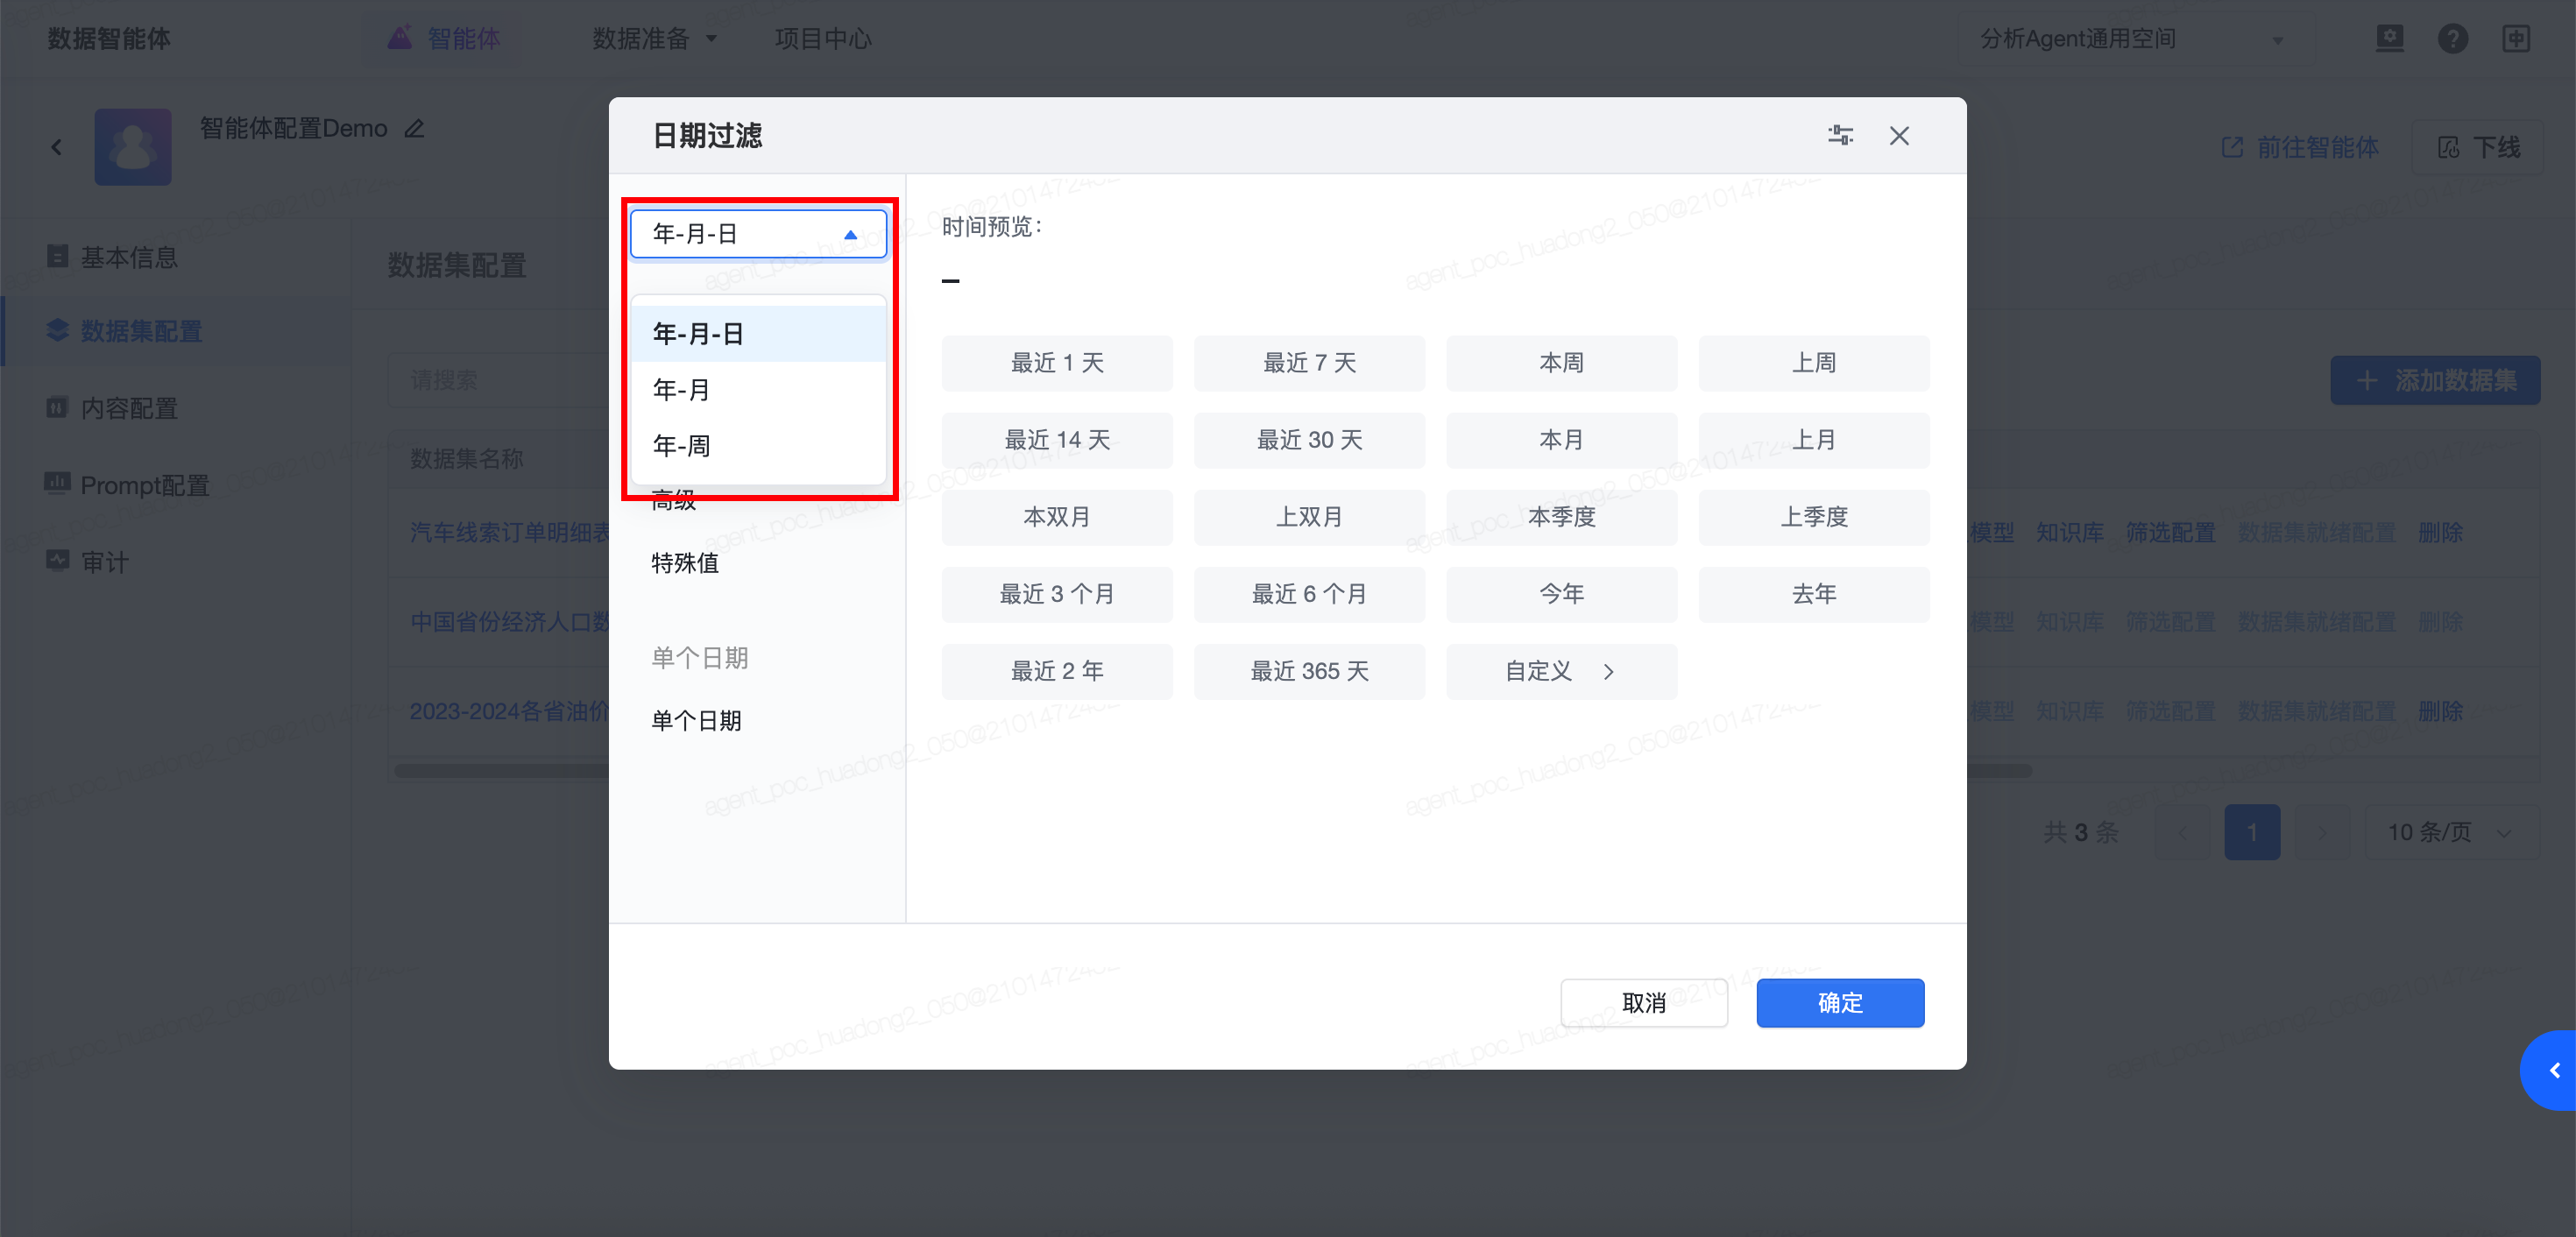Open 项目中心 in the top navigation
The height and width of the screenshot is (1237, 2576).
823,38
